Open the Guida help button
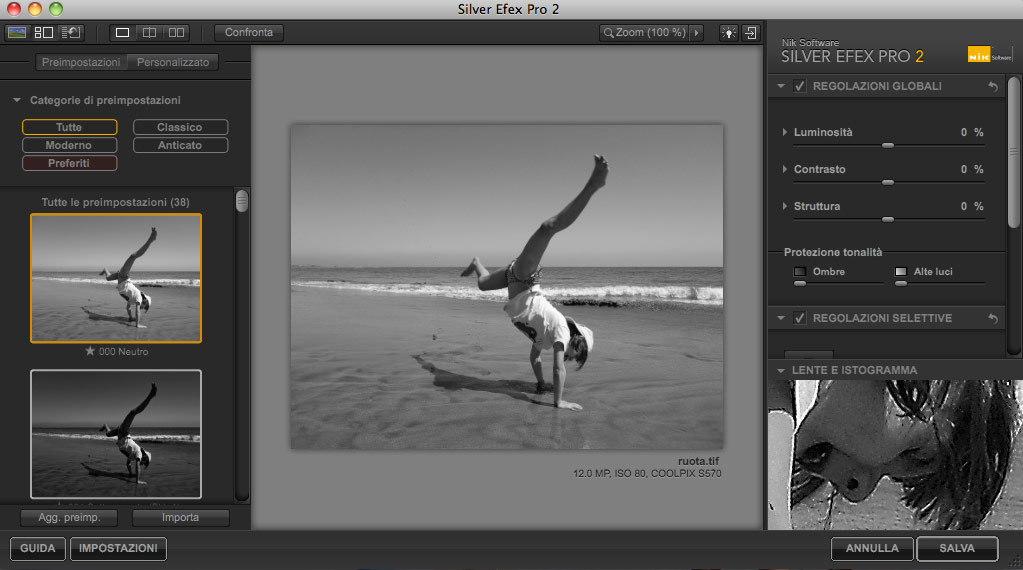Screen dimensions: 1023x570 tap(38, 548)
